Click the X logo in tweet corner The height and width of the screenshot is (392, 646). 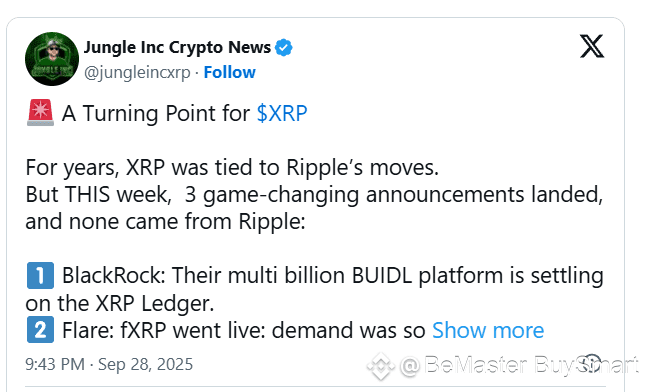click(x=592, y=46)
